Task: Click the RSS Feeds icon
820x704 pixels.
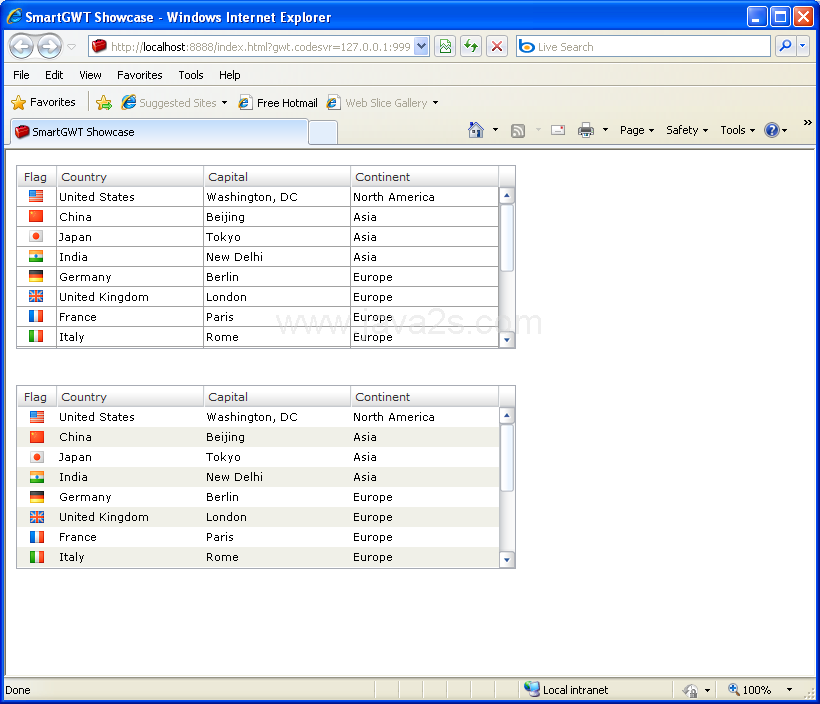Action: 518,130
